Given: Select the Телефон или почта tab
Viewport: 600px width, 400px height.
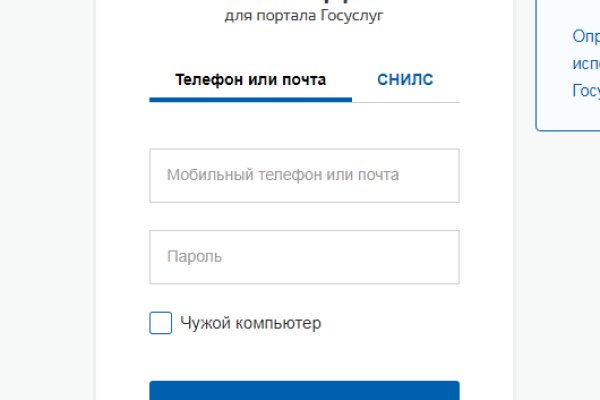Looking at the screenshot, I should [250, 80].
